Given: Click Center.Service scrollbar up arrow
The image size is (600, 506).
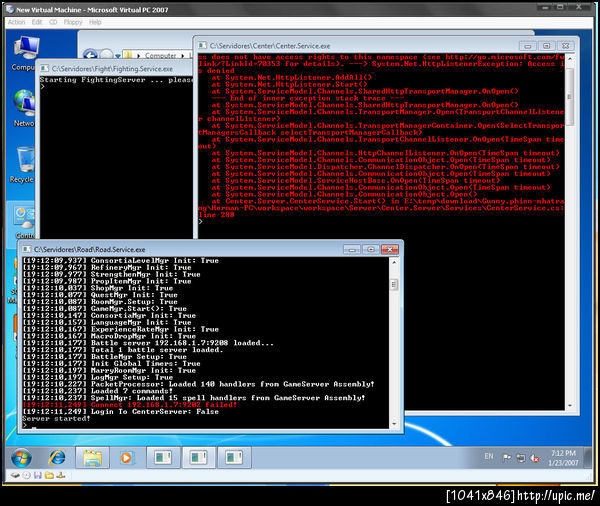Looking at the screenshot, I should 570,59.
